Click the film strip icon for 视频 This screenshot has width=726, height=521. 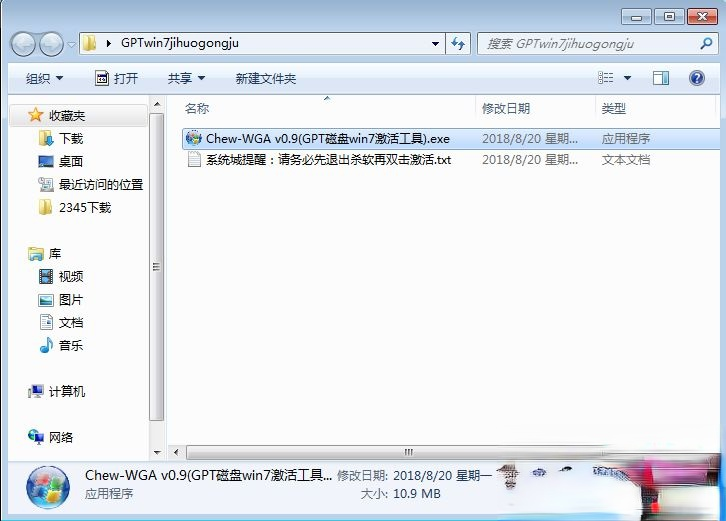[46, 276]
